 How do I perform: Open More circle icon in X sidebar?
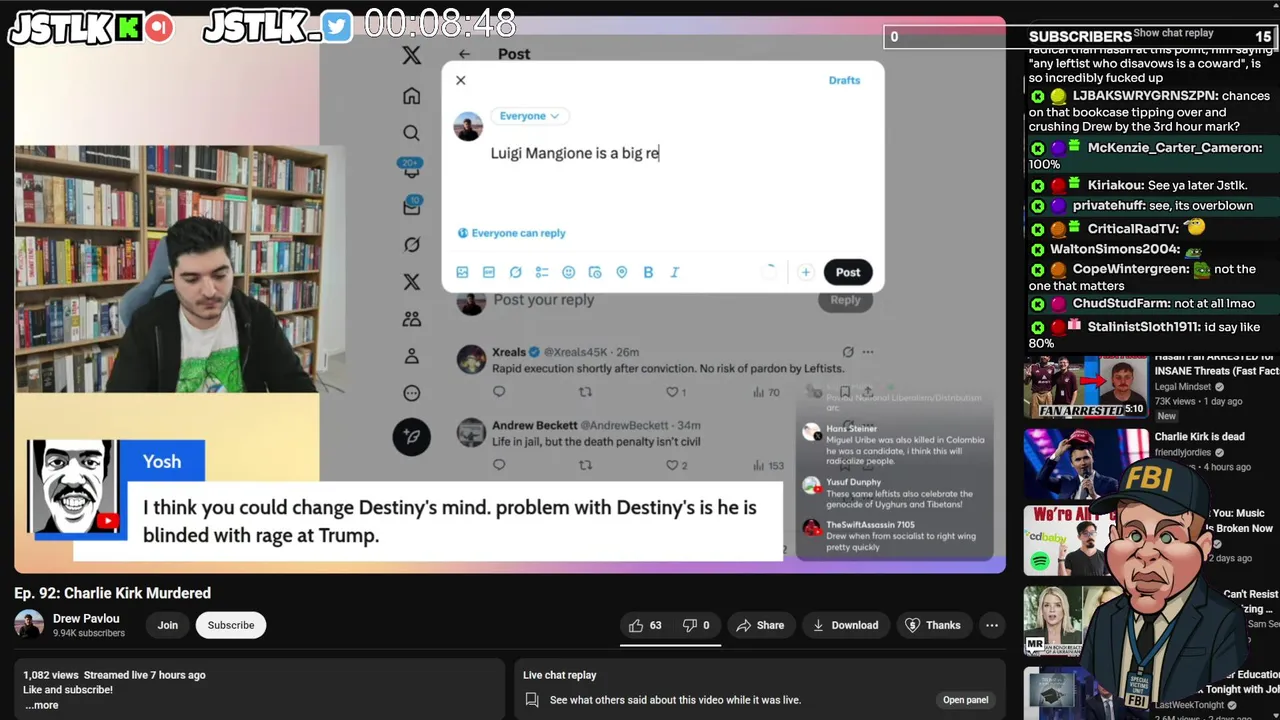coord(411,393)
